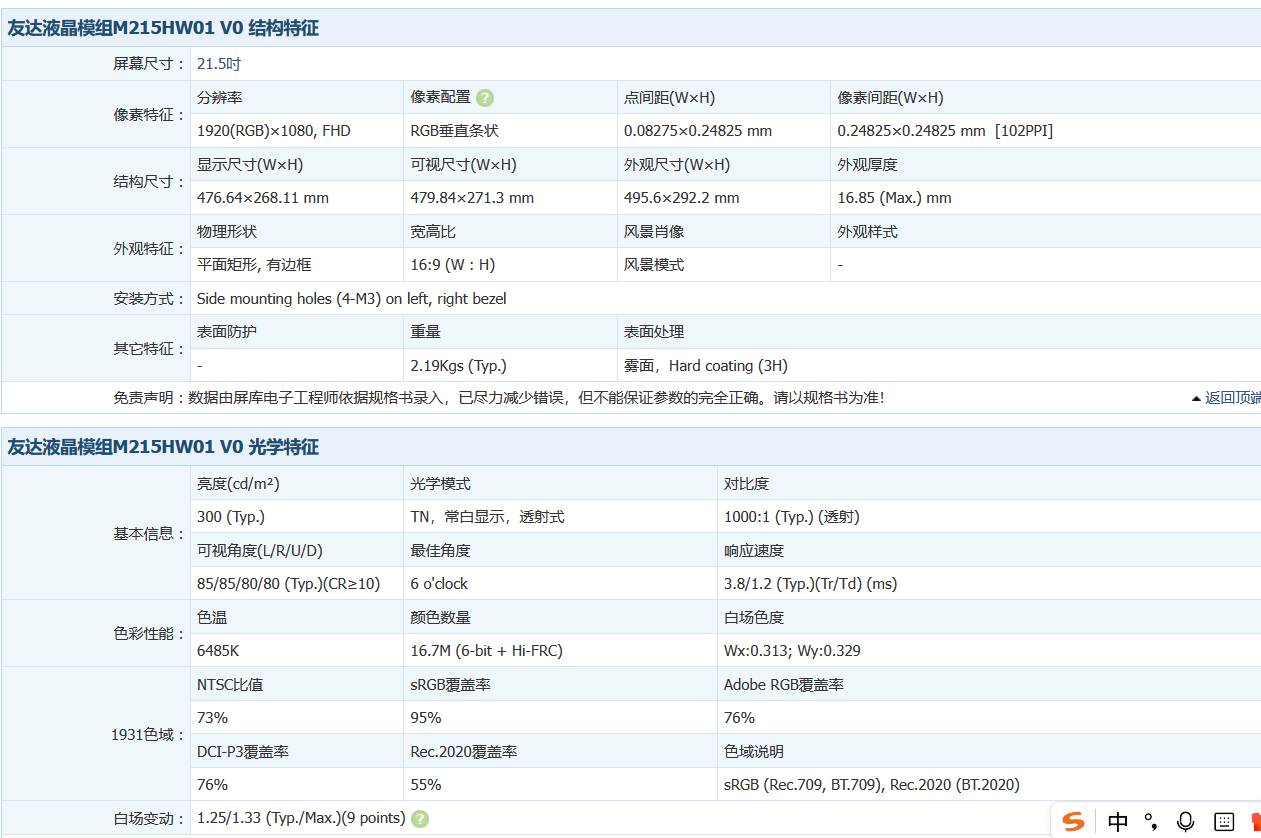This screenshot has width=1261, height=838.
Task: Go back to top via 返回顶端 link
Action: click(1227, 398)
